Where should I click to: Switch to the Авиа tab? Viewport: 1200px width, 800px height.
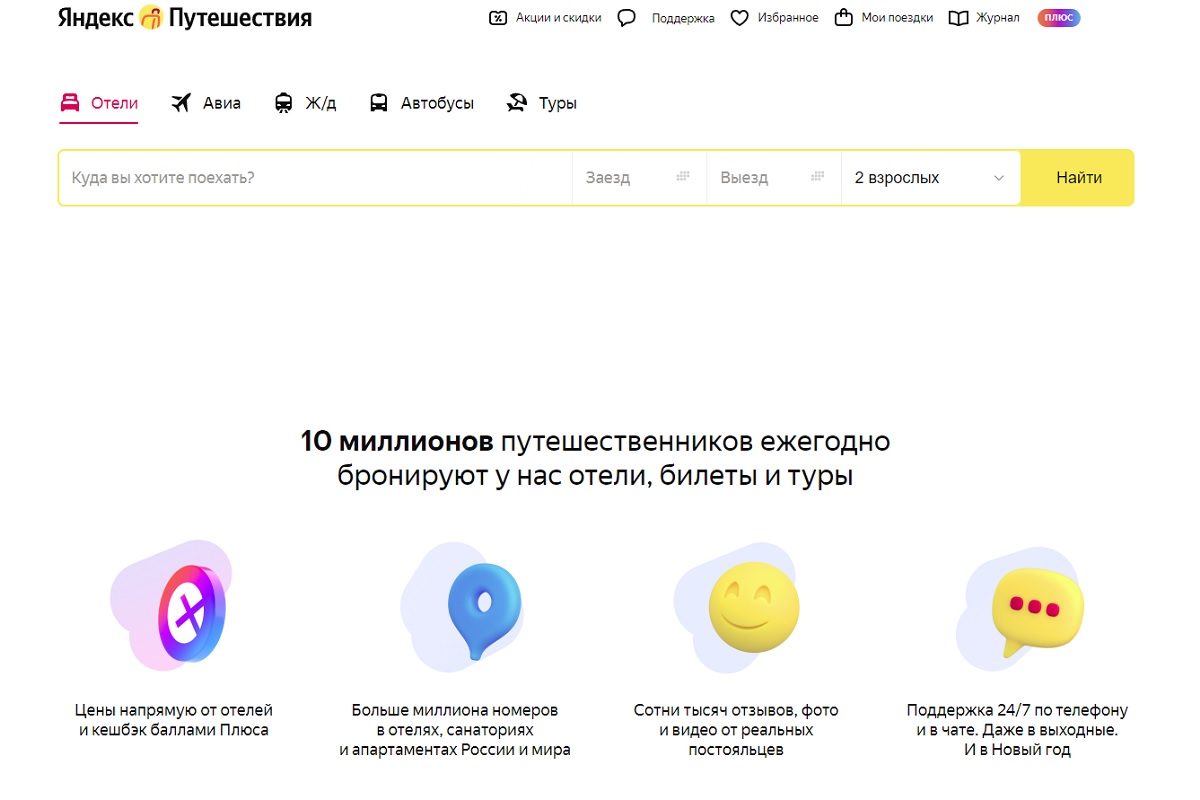[206, 103]
